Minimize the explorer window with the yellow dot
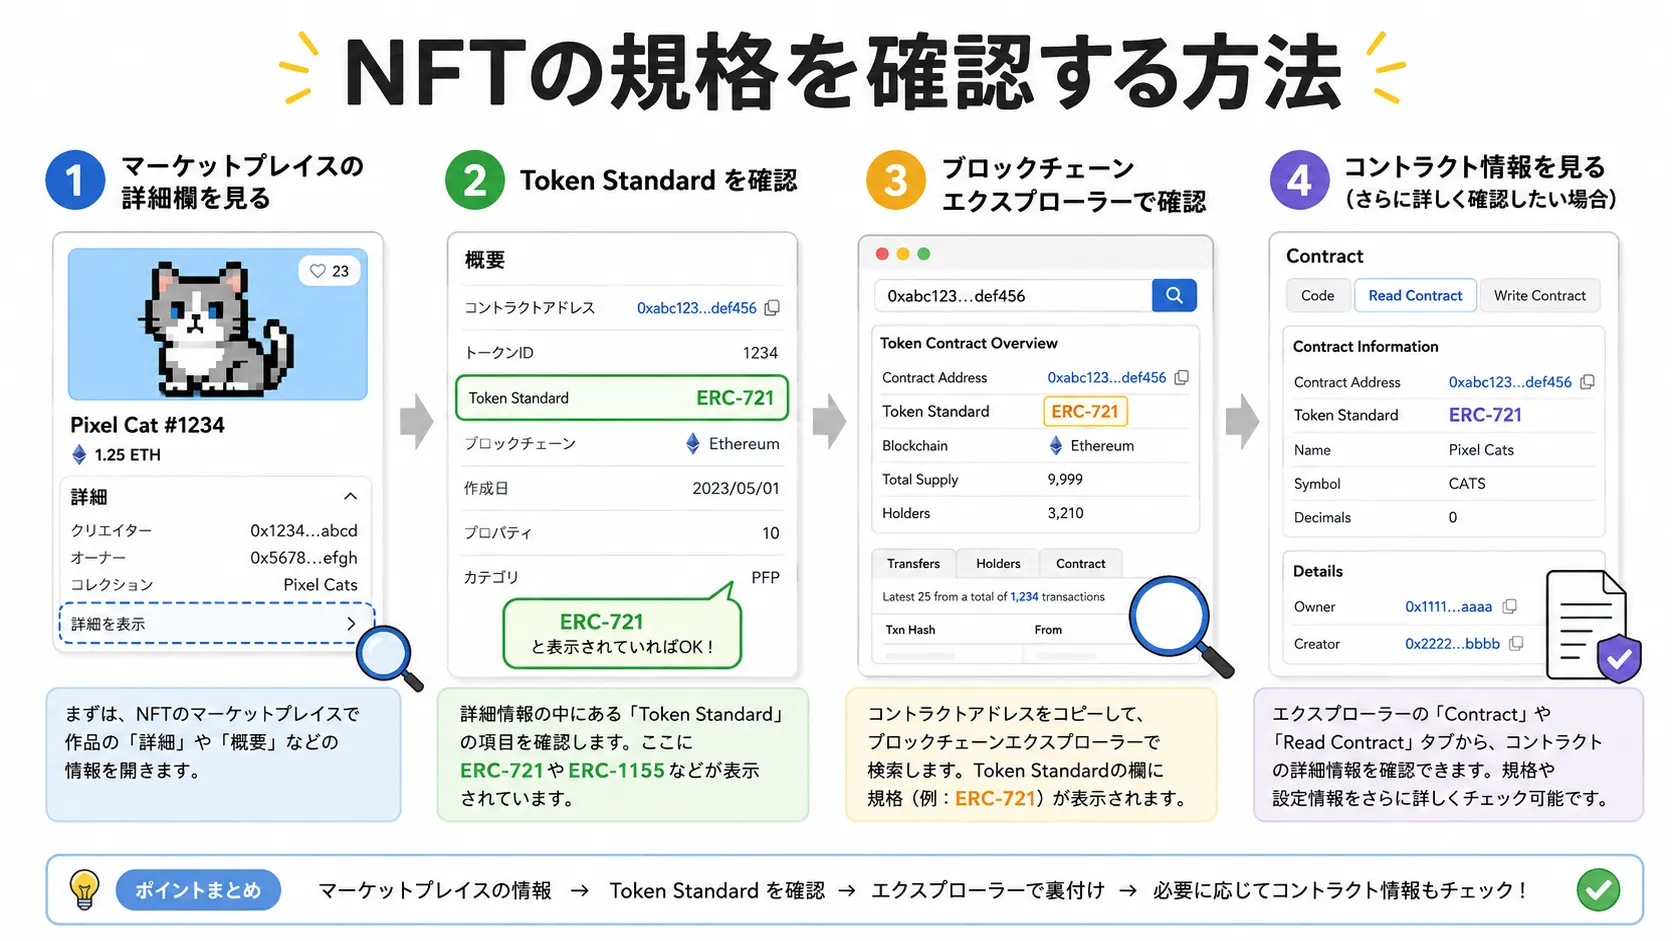 [903, 254]
